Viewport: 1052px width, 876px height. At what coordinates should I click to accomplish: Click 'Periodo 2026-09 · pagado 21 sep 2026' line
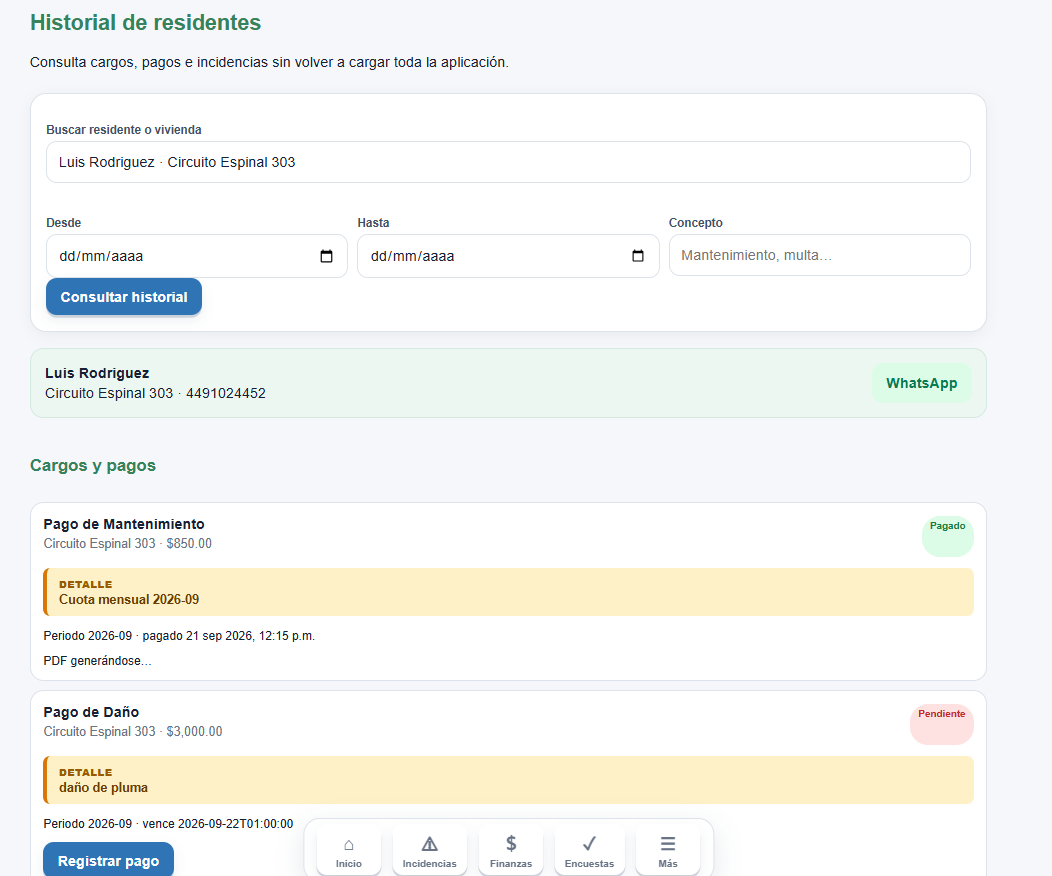[179, 636]
